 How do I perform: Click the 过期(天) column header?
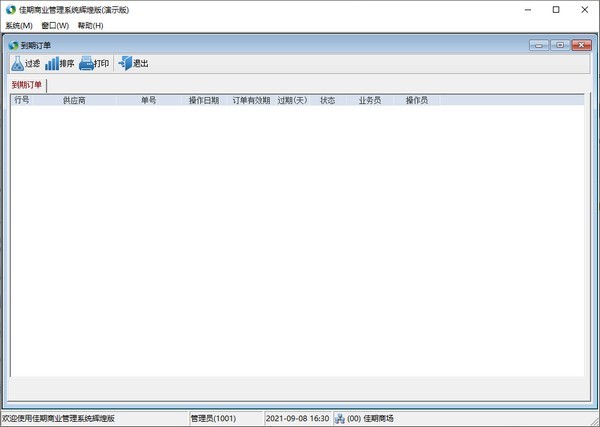(x=292, y=100)
